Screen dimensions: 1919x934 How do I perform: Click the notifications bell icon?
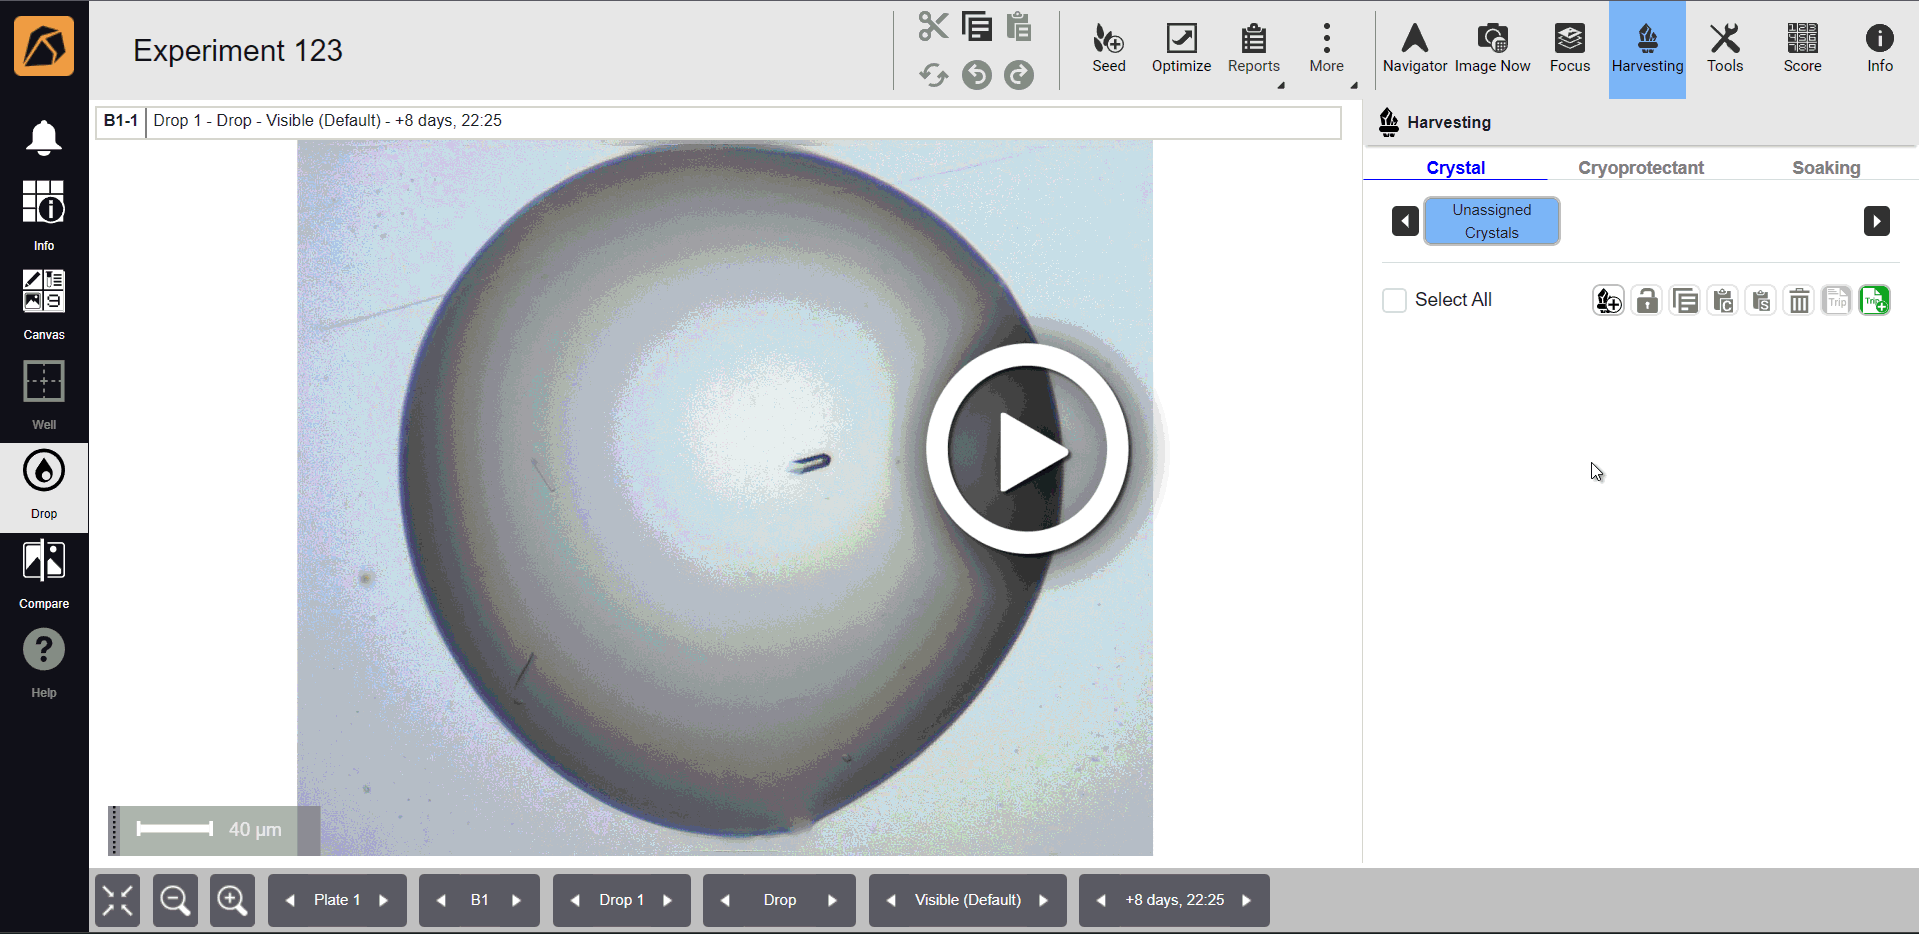click(x=44, y=138)
